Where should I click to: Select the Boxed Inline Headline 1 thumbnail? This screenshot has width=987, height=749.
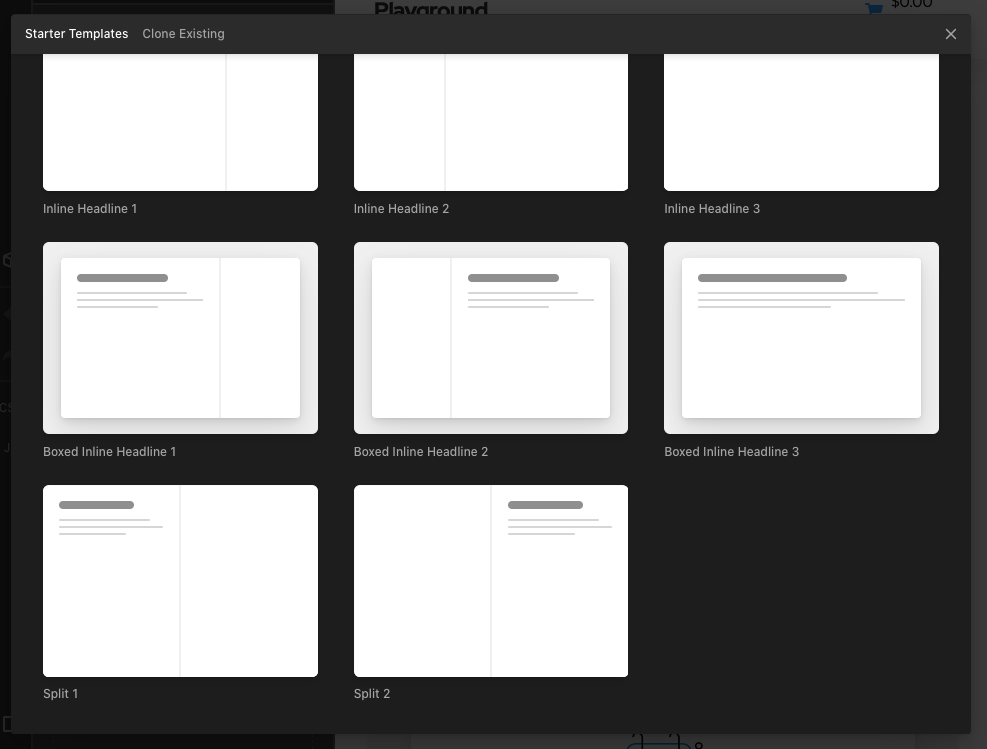(180, 338)
